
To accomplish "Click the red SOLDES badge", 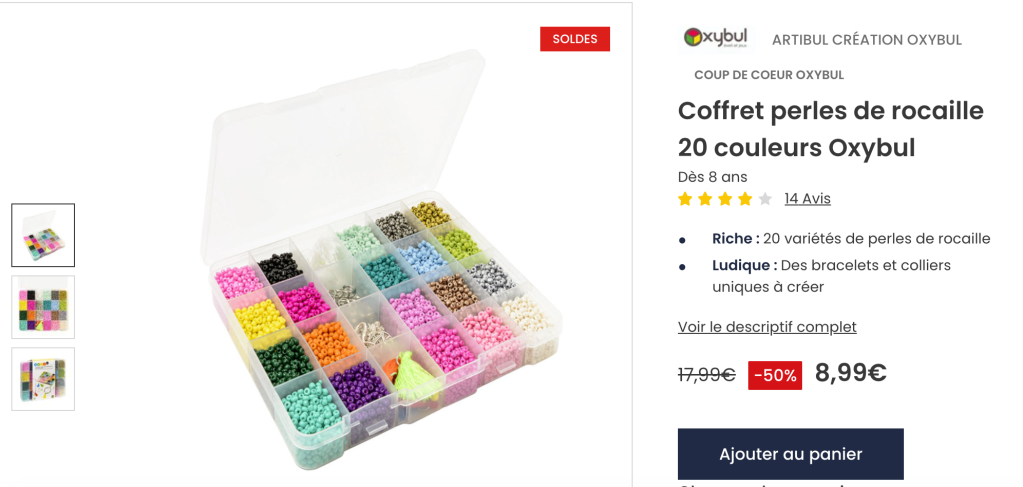I will tap(575, 39).
